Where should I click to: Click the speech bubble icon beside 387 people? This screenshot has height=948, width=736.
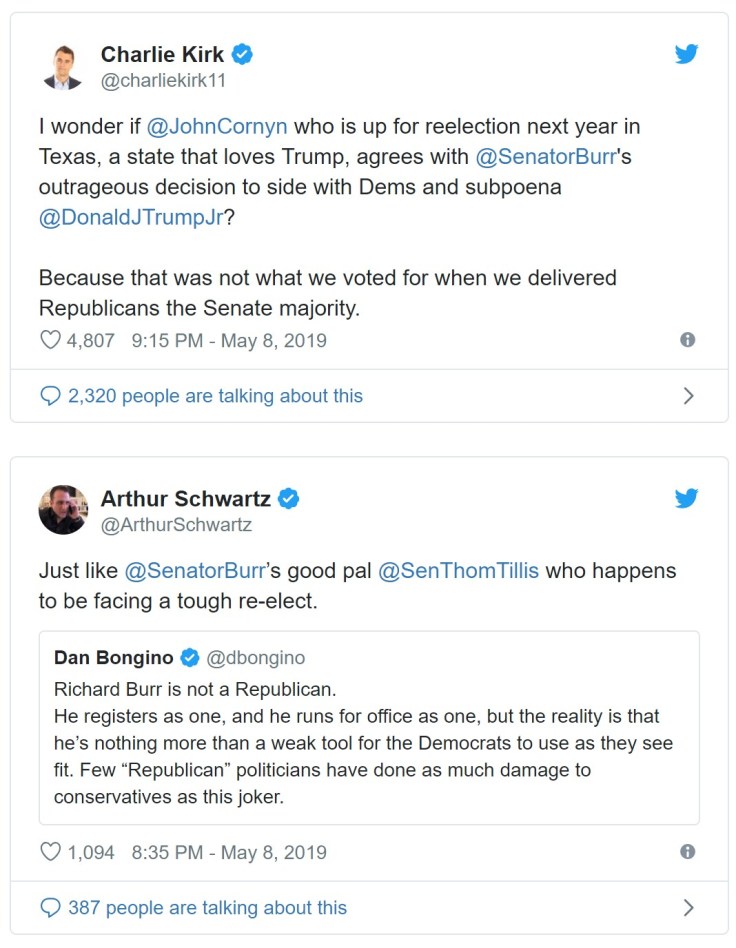pyautogui.click(x=50, y=908)
